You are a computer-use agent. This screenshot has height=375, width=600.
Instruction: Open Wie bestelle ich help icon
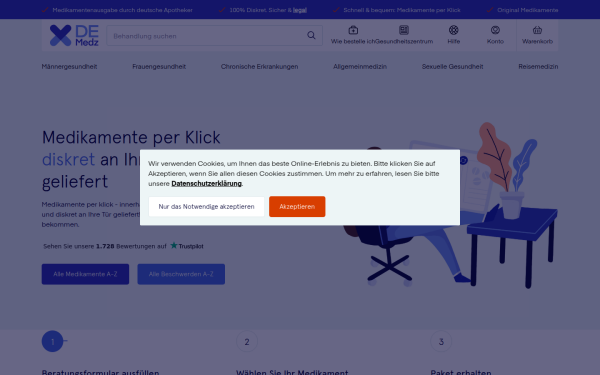coord(353,30)
